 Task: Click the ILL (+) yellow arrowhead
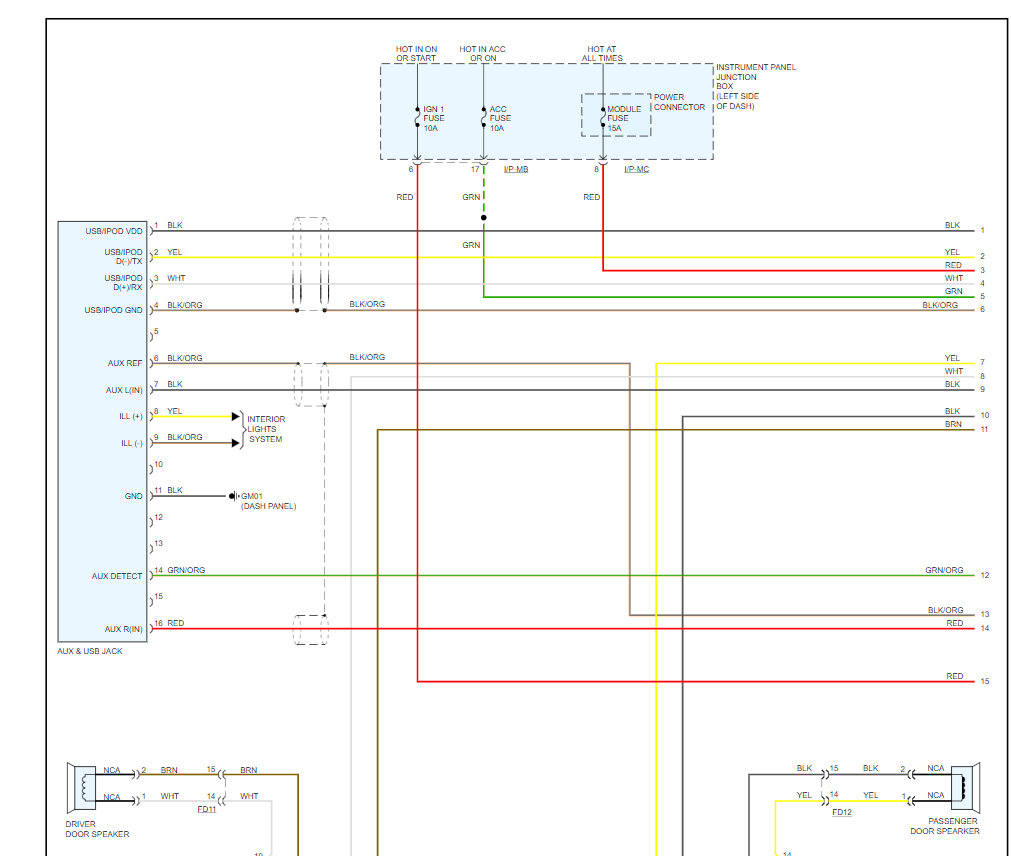coord(235,416)
